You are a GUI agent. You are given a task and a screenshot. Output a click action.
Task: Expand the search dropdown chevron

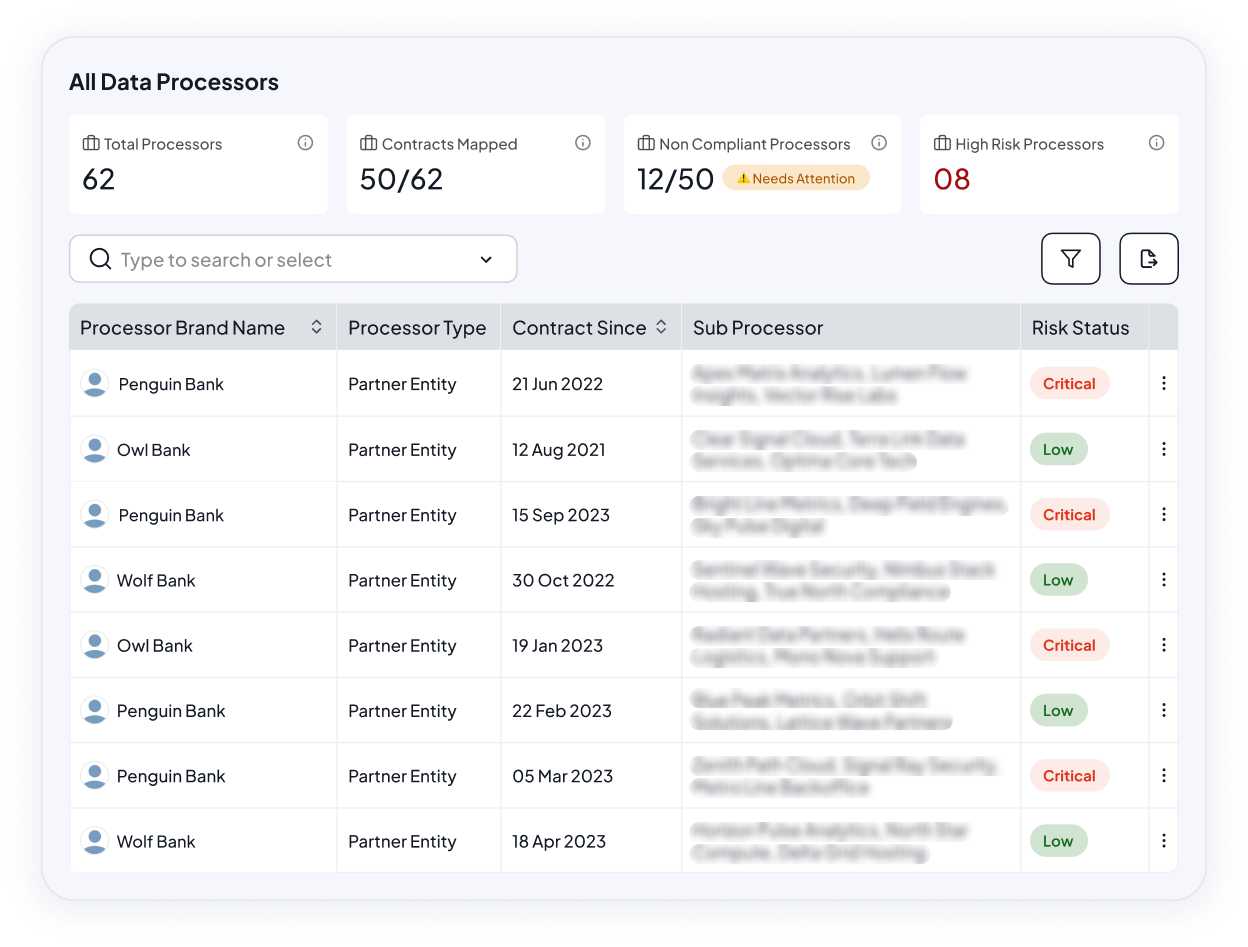tap(486, 260)
